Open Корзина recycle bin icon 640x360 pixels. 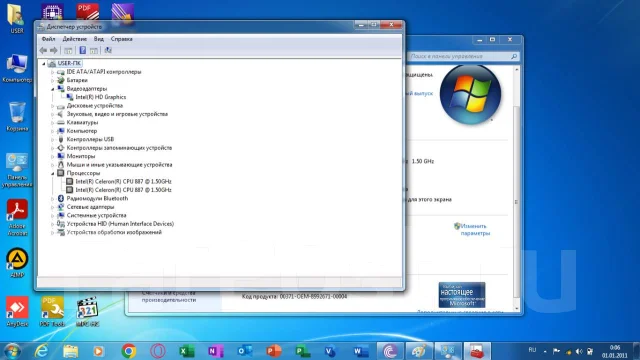coord(17,117)
